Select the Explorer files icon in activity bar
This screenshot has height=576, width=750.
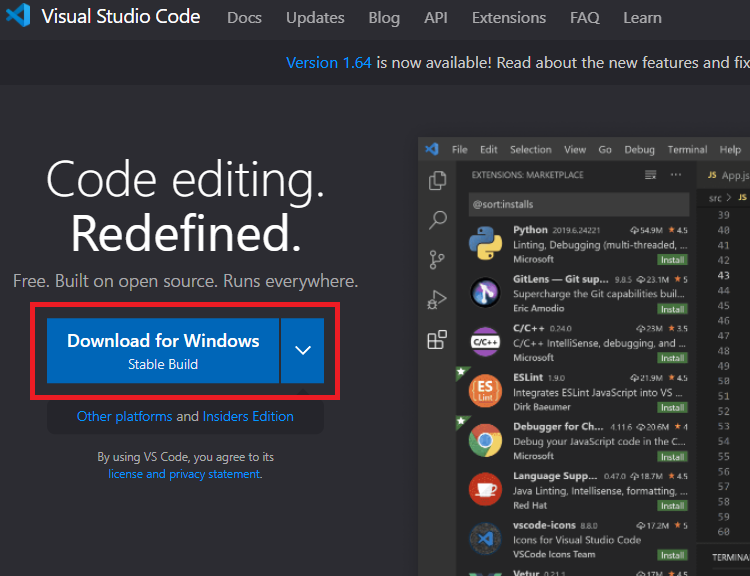pyautogui.click(x=437, y=181)
